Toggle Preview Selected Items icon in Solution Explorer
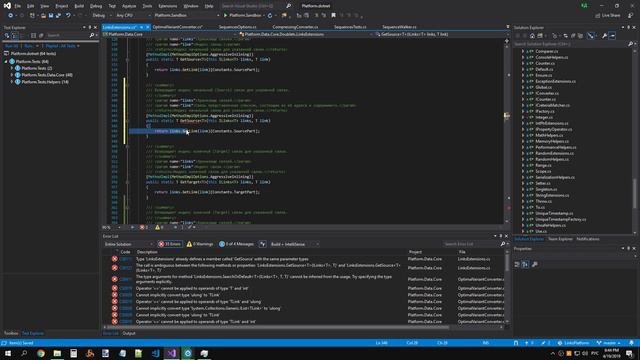The image size is (640, 360). coord(612,36)
